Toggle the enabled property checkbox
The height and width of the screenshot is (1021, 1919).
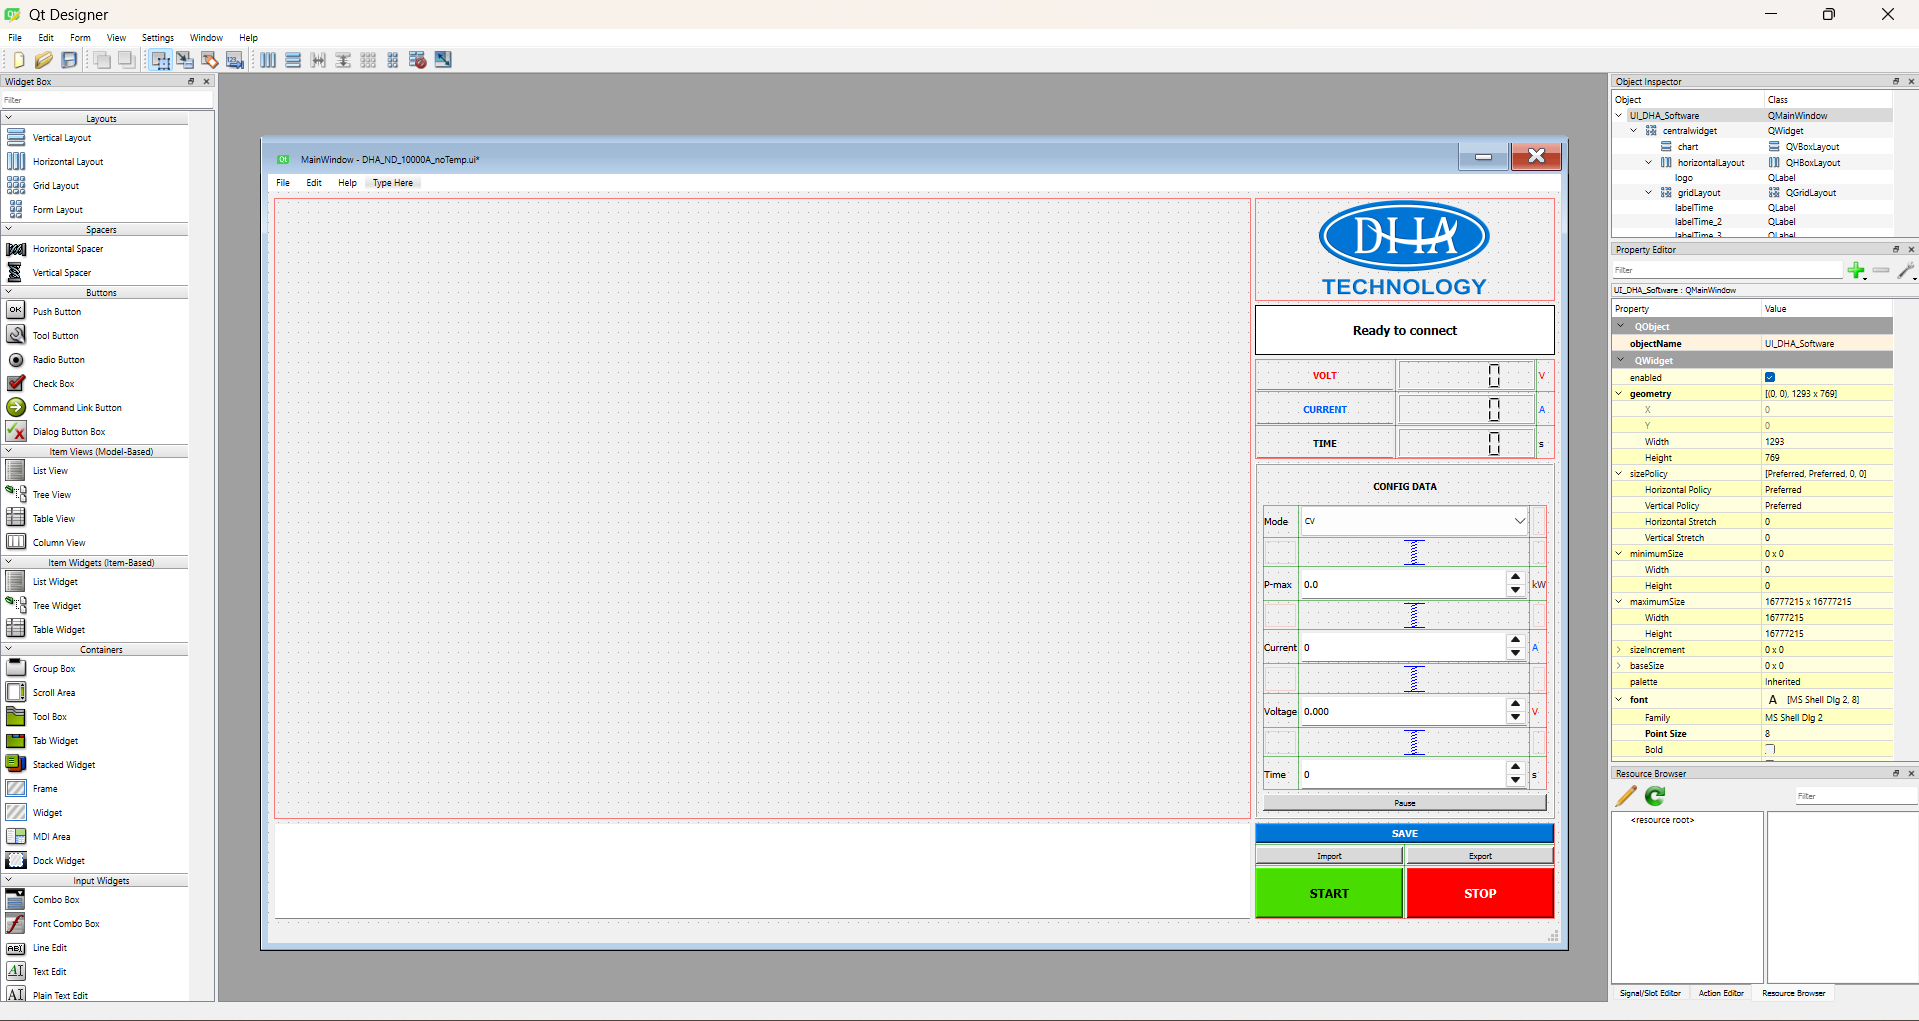(x=1770, y=378)
